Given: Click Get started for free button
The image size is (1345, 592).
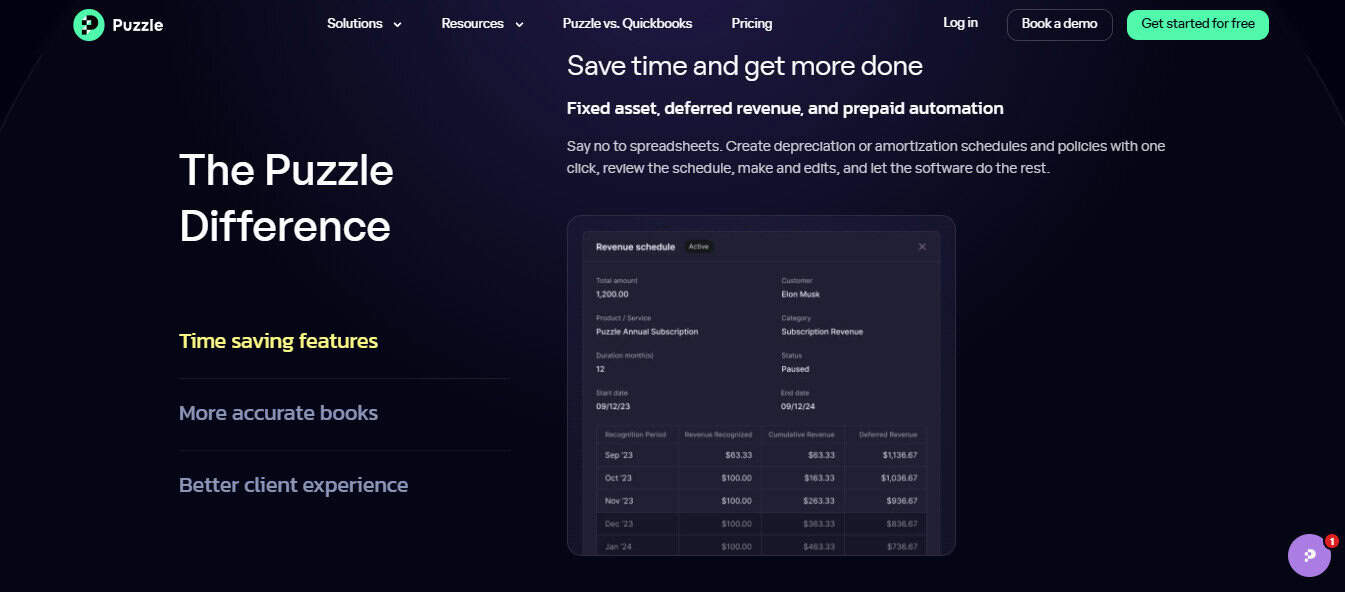Looking at the screenshot, I should (x=1197, y=24).
